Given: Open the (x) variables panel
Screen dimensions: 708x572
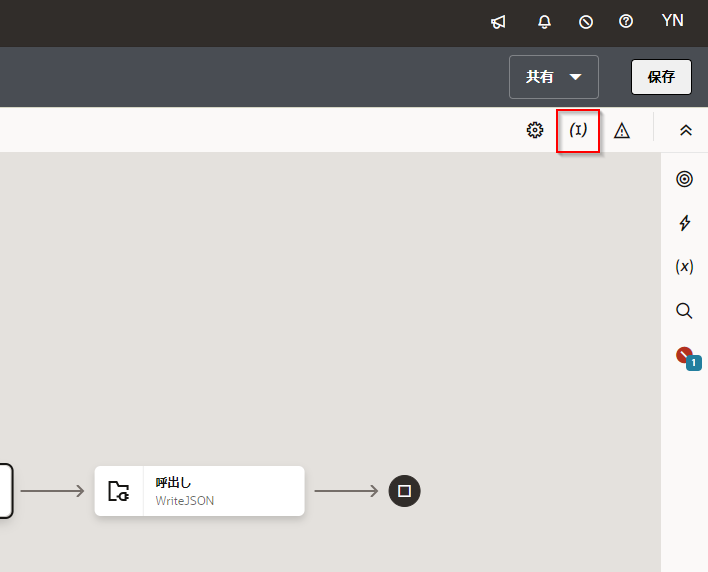Looking at the screenshot, I should (x=684, y=266).
